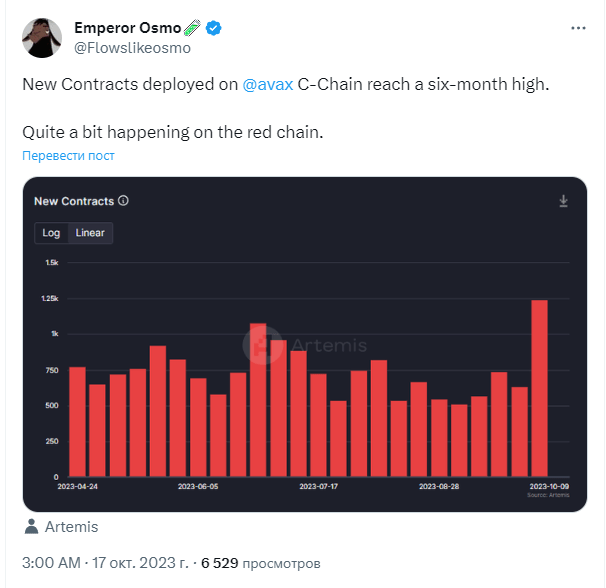
Task: Click the green ticket emoji after Osmo
Action: tap(192, 28)
